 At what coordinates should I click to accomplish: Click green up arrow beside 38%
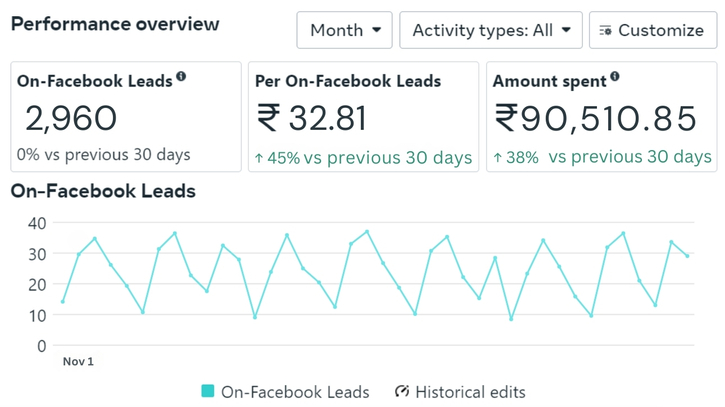tap(498, 158)
